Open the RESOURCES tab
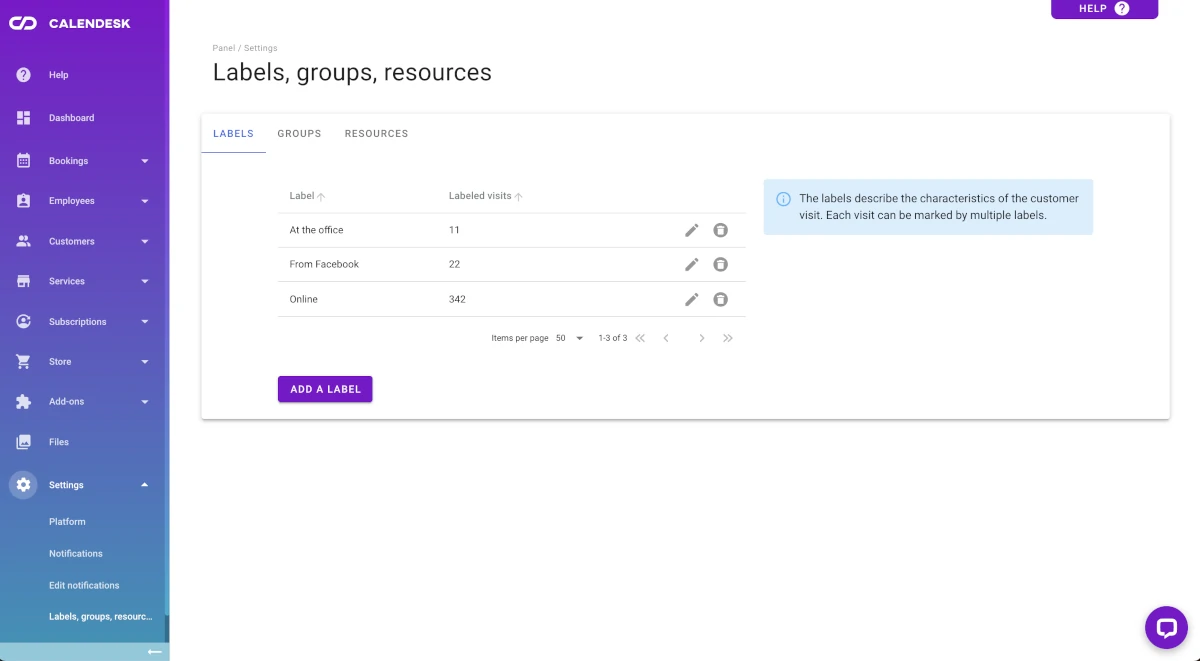Image resolution: width=1200 pixels, height=661 pixels. coord(376,133)
